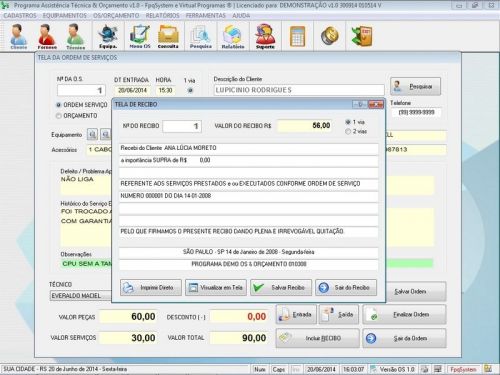Click the gold coin toolbar icon
Screen dimensions: 500x375
coord(329,36)
